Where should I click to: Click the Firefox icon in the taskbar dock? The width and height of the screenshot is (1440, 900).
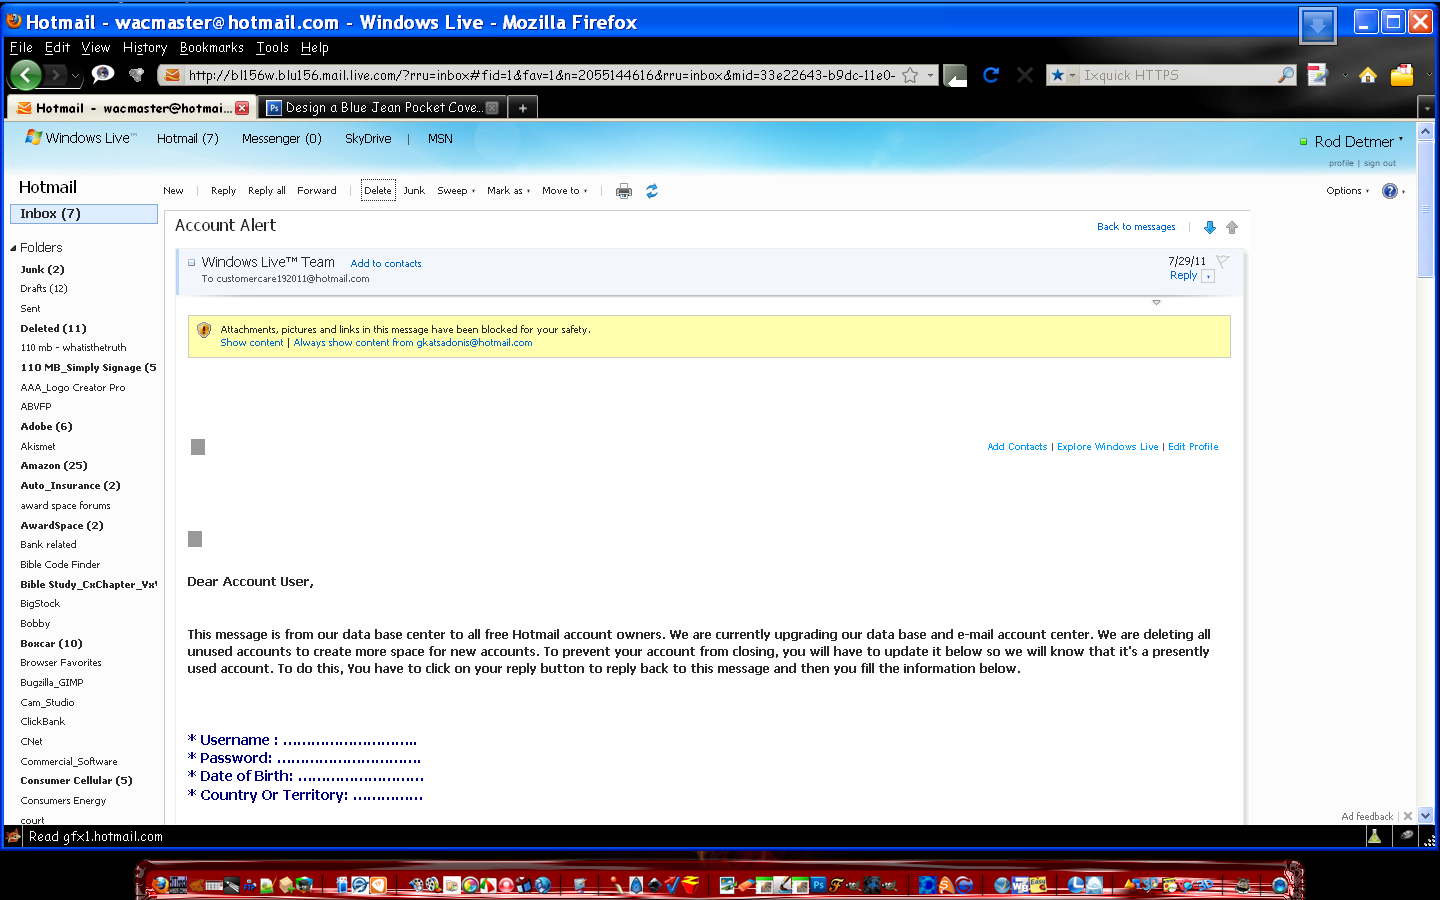(160, 885)
